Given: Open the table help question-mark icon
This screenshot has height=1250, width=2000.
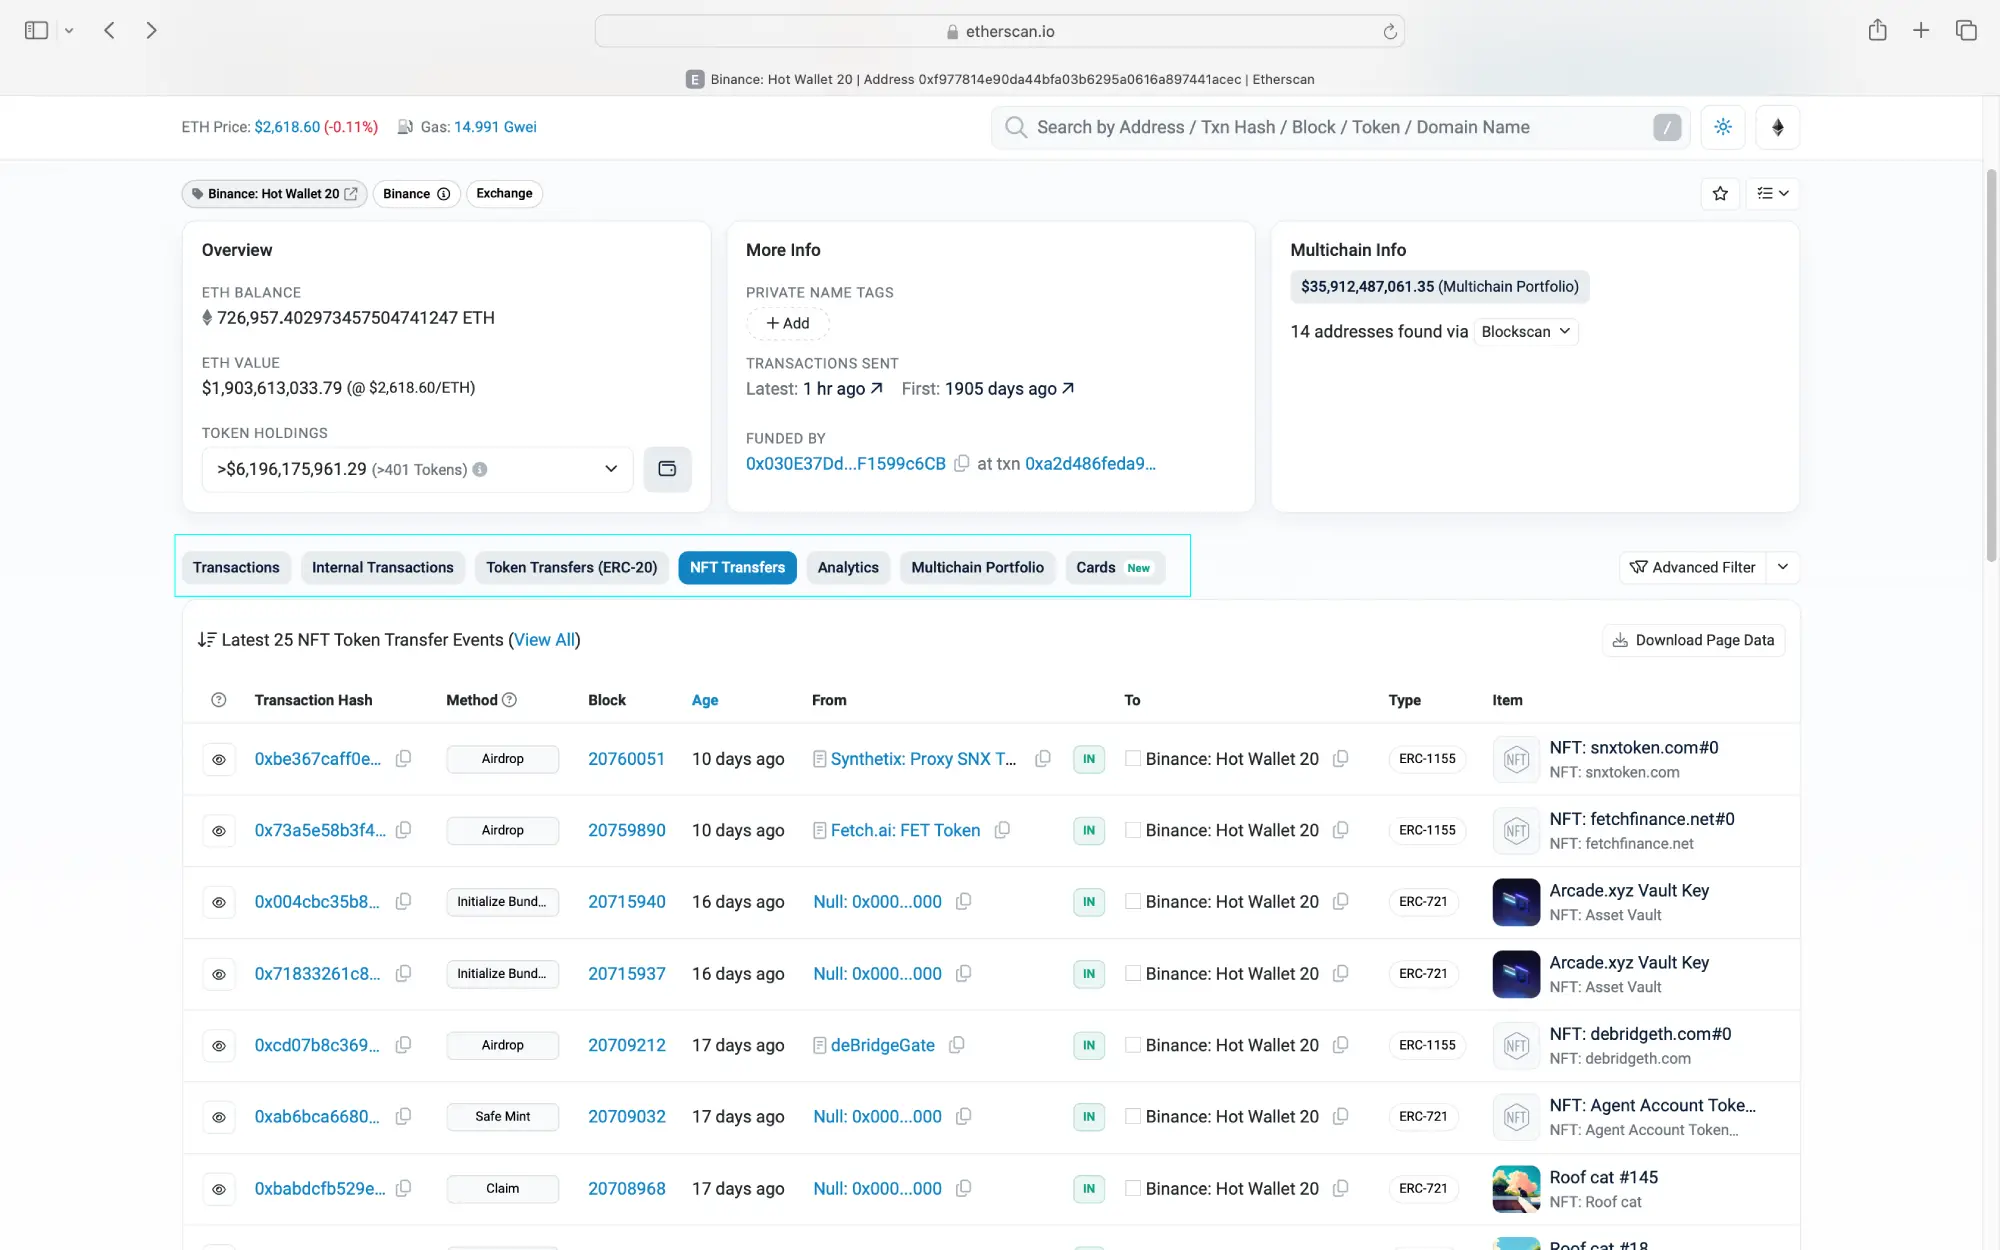Looking at the screenshot, I should [219, 700].
